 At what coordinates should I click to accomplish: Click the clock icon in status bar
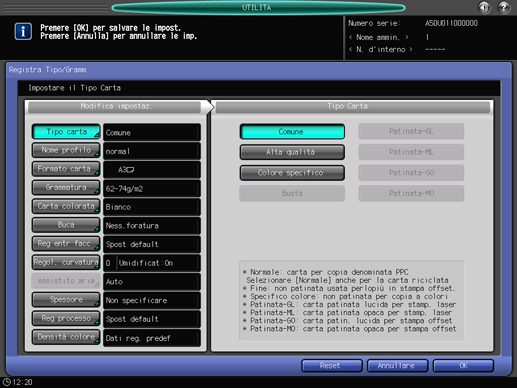click(x=6, y=382)
